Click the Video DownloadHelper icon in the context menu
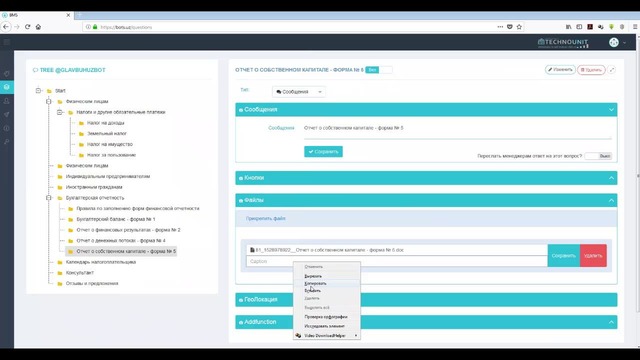 [298, 336]
